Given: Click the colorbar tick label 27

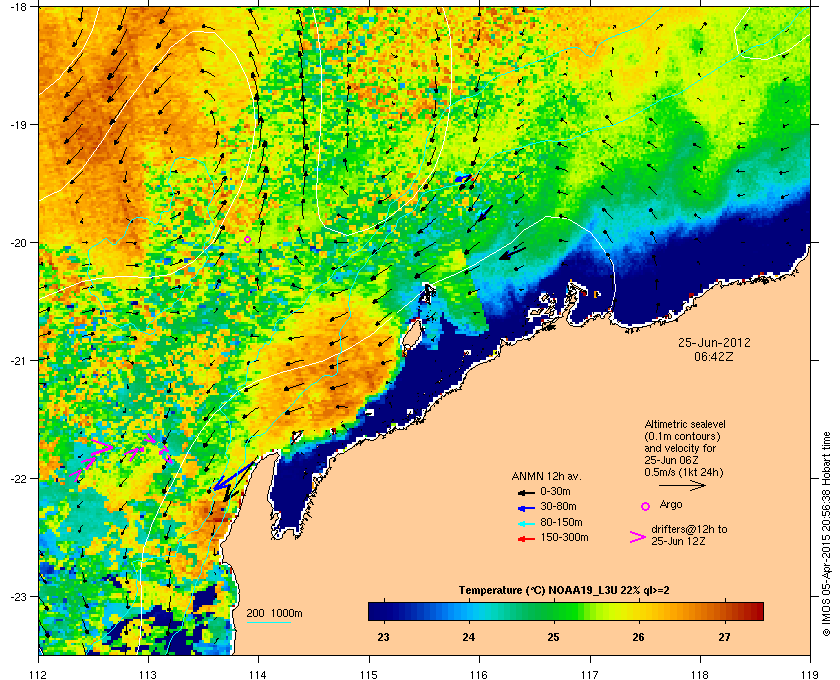Looking at the screenshot, I should (x=724, y=637).
